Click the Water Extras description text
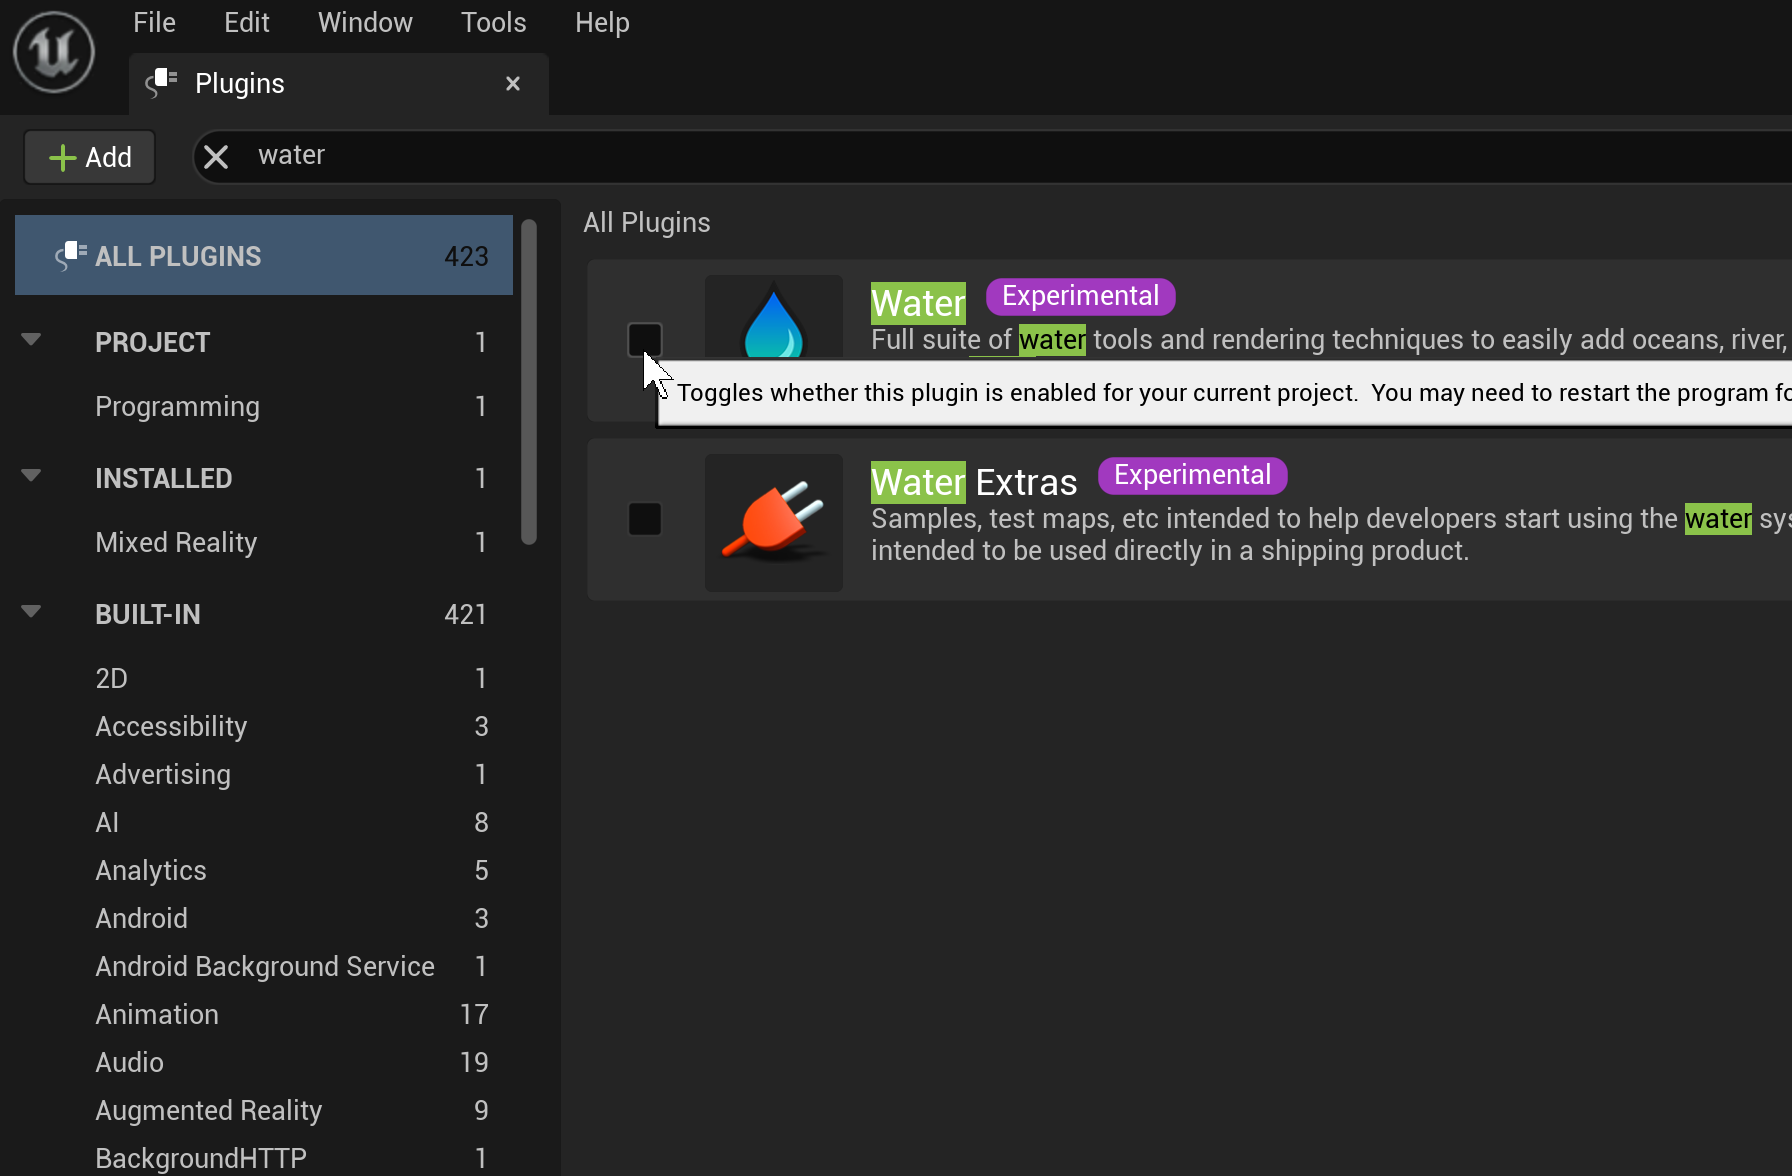Viewport: 1792px width, 1176px height. click(x=1330, y=534)
